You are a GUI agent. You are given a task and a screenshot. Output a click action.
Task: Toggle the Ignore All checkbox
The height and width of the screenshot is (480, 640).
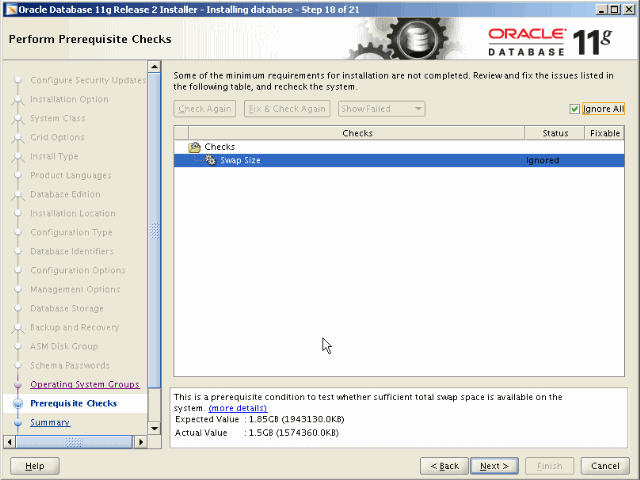pos(574,109)
